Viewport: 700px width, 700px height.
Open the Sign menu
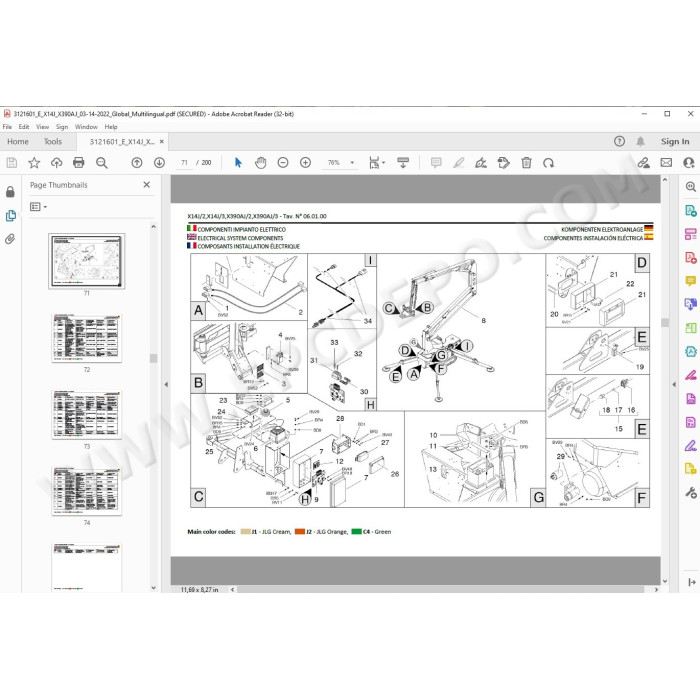pyautogui.click(x=62, y=127)
